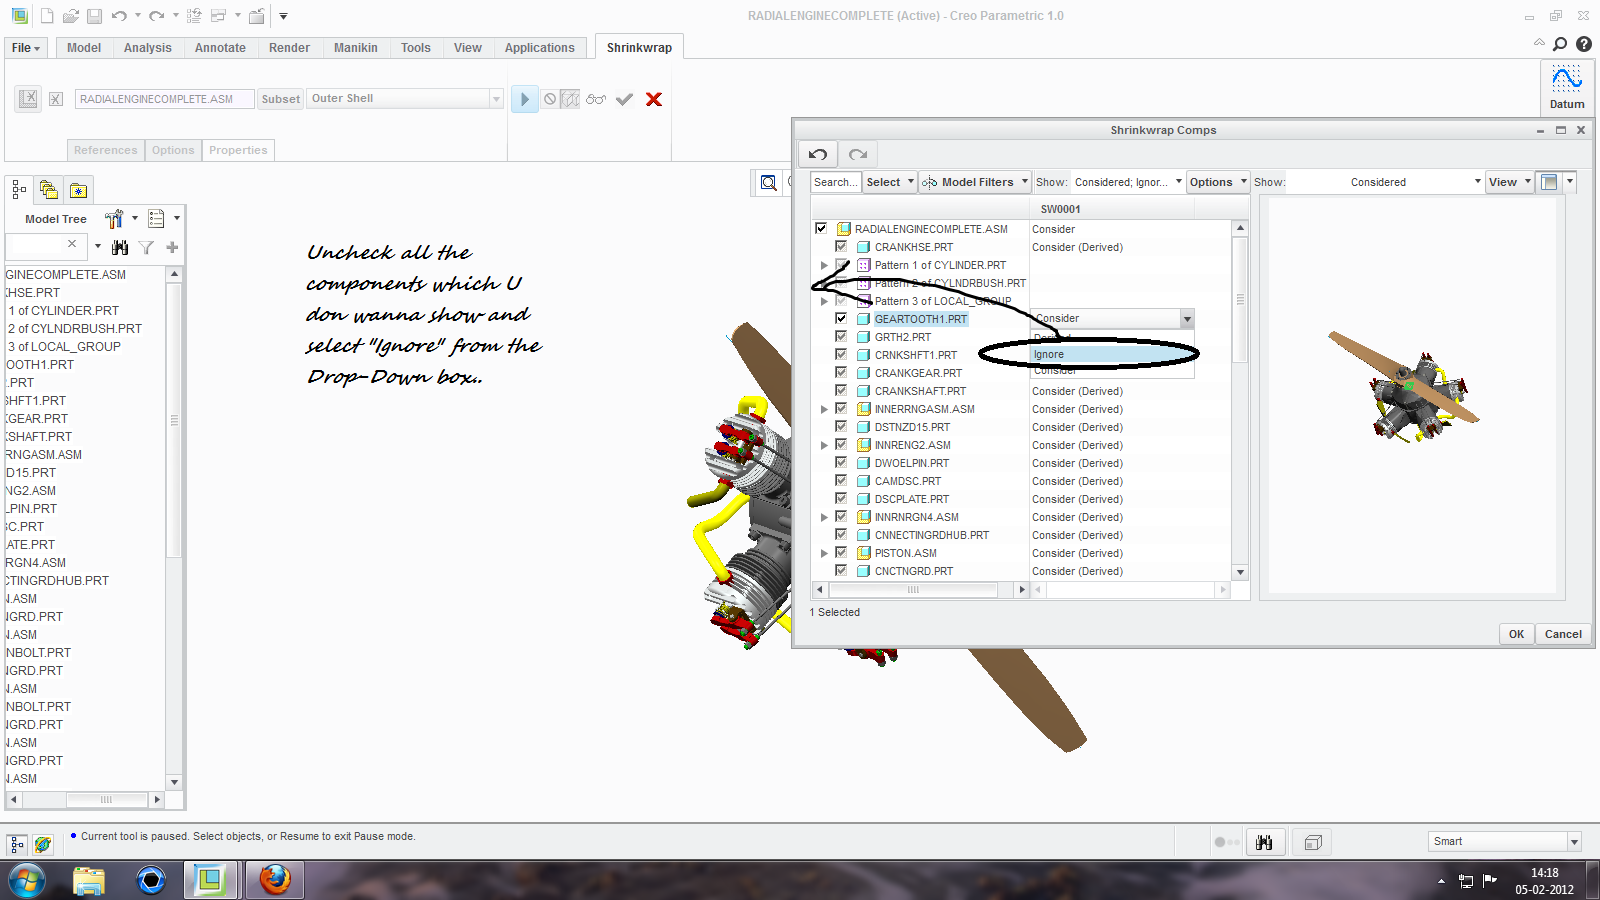Switch to the Render ribbon tab
This screenshot has height=900, width=1600.
289,48
